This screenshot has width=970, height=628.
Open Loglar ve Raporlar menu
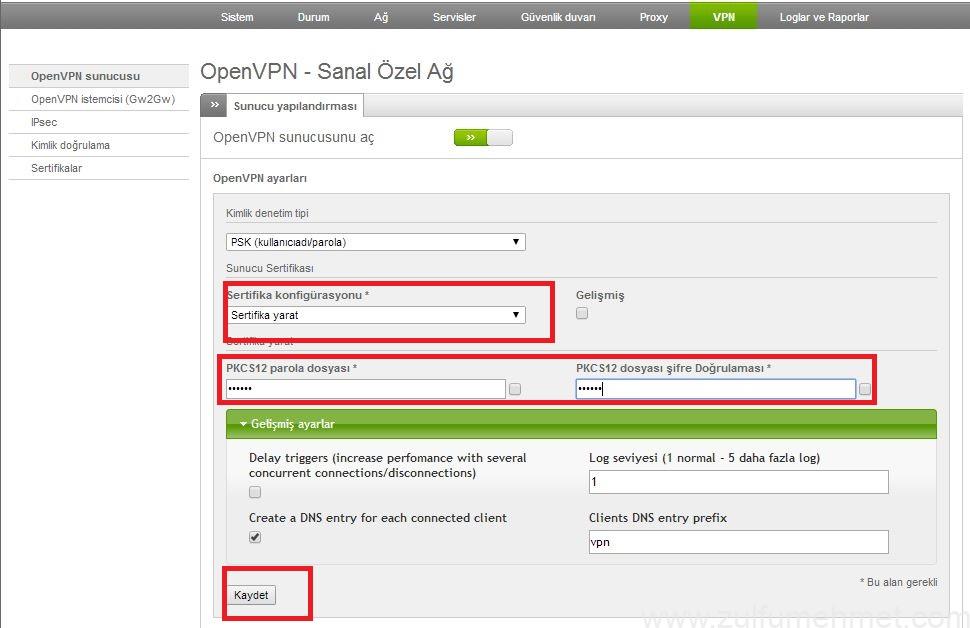tap(824, 17)
